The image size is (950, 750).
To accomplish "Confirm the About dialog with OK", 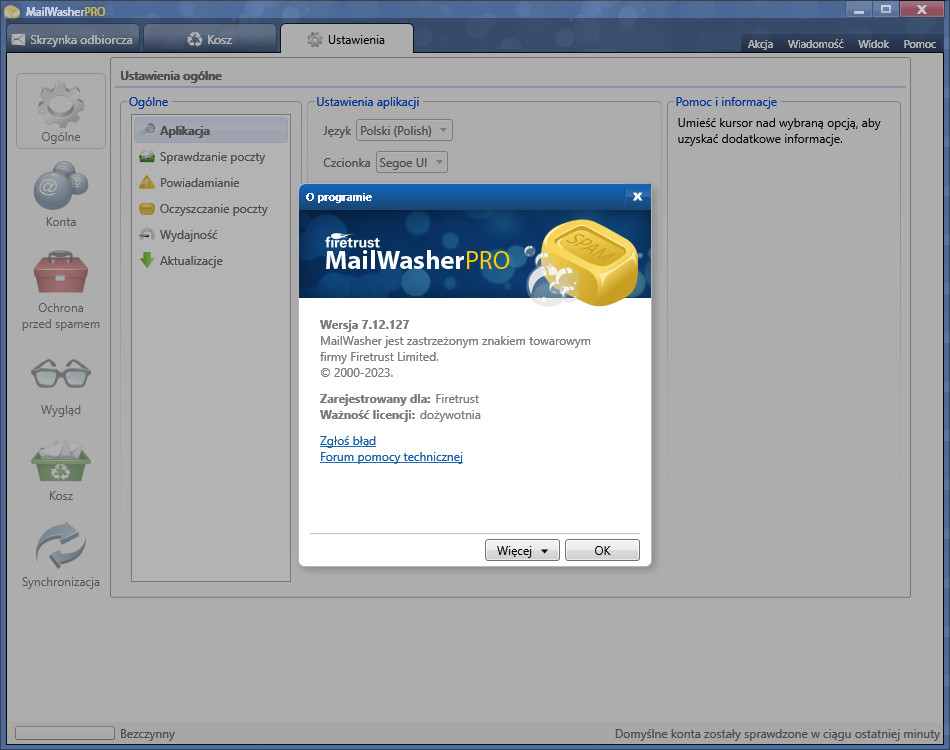I will (602, 550).
